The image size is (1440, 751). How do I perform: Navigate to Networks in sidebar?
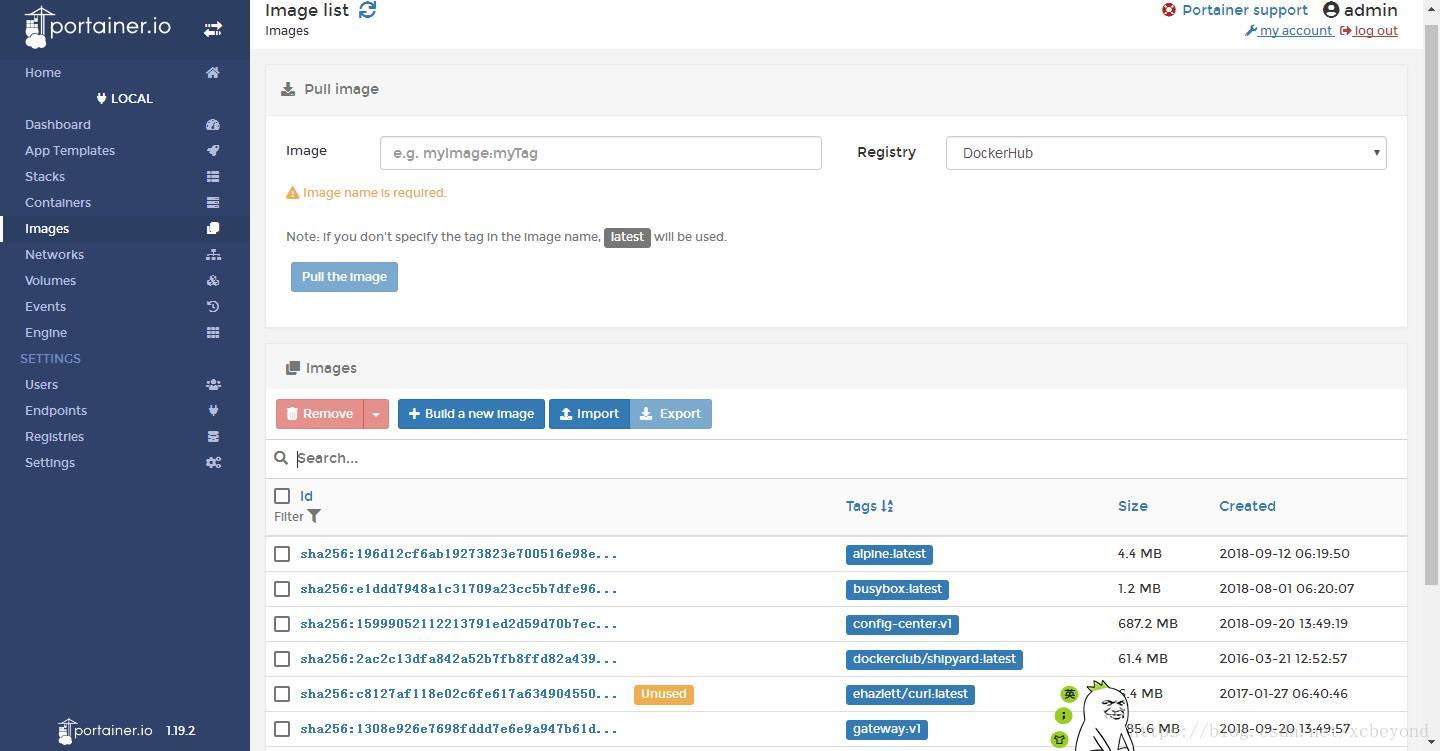coord(55,255)
